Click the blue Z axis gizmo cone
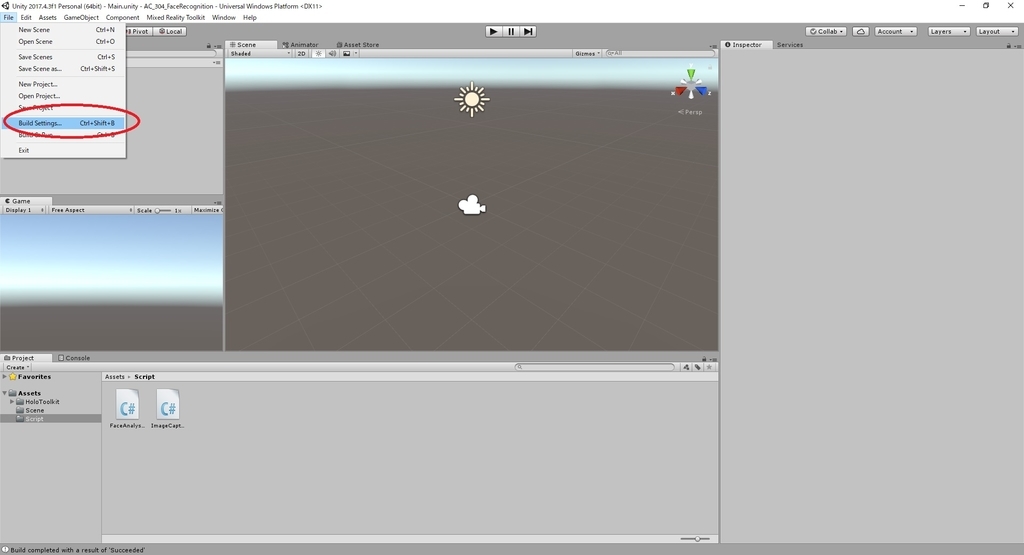This screenshot has height=555, width=1024. [701, 92]
